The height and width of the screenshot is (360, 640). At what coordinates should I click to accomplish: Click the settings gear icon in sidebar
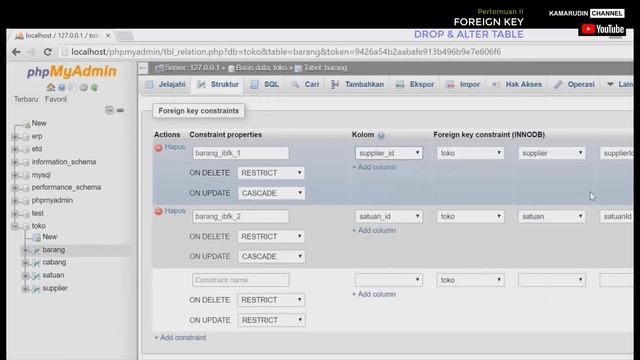[x=84, y=87]
